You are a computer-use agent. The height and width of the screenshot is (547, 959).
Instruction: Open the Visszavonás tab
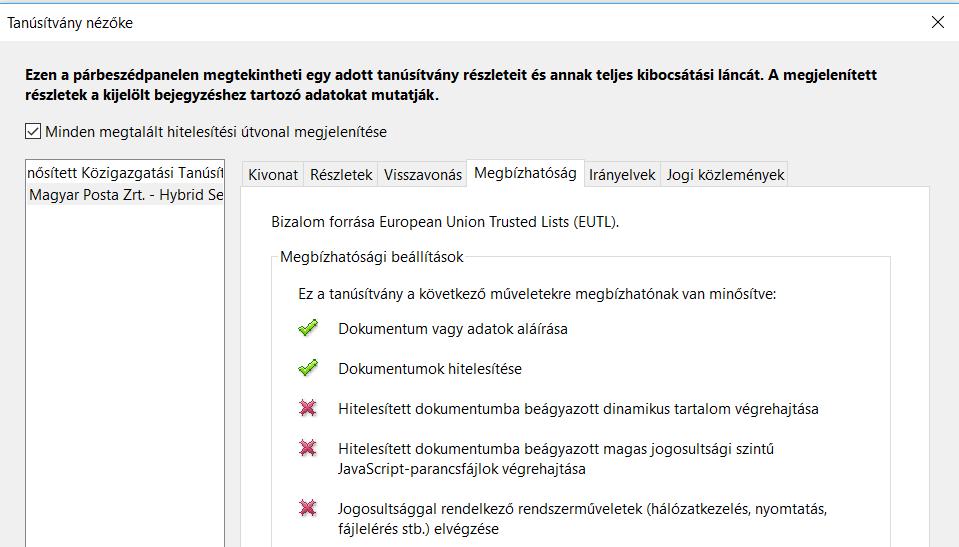click(423, 174)
